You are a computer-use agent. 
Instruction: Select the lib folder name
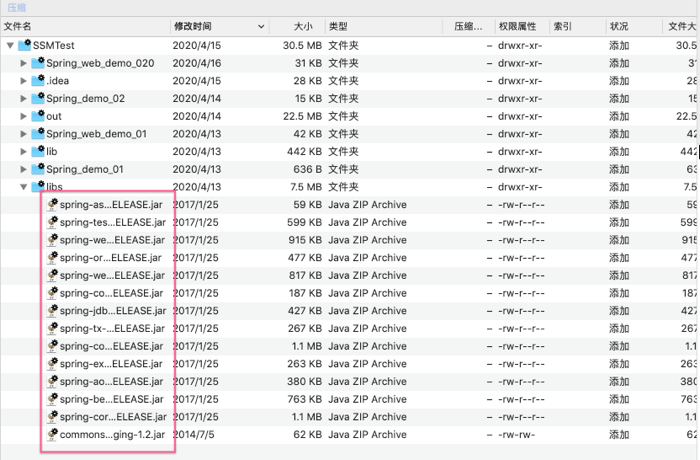coord(52,151)
